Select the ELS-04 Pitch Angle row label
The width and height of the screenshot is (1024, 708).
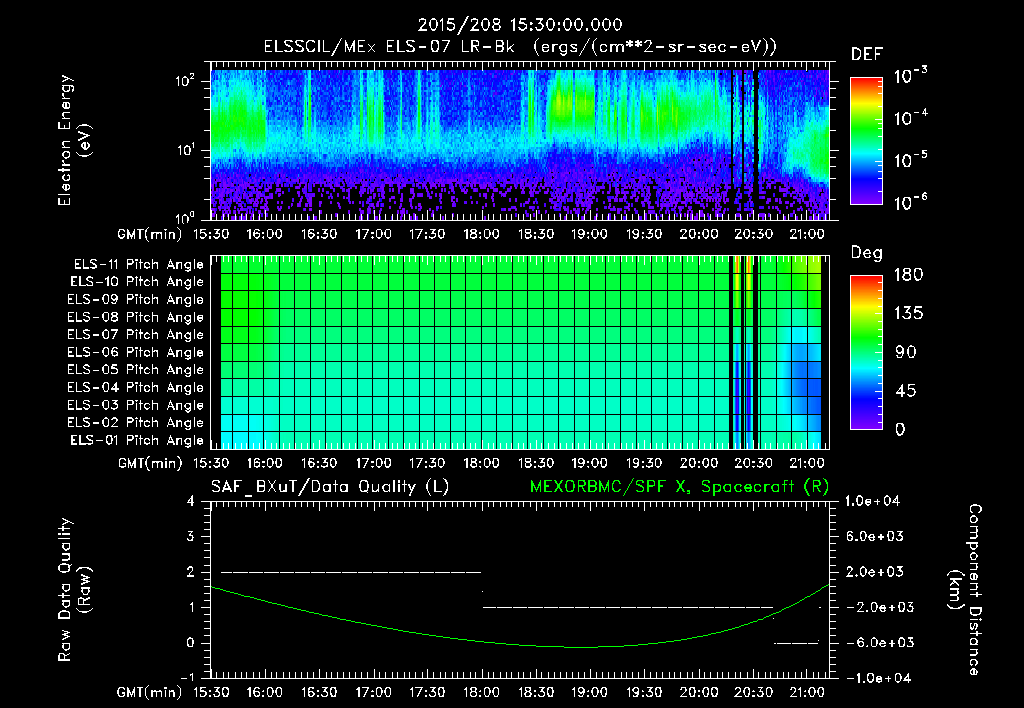(x=136, y=388)
